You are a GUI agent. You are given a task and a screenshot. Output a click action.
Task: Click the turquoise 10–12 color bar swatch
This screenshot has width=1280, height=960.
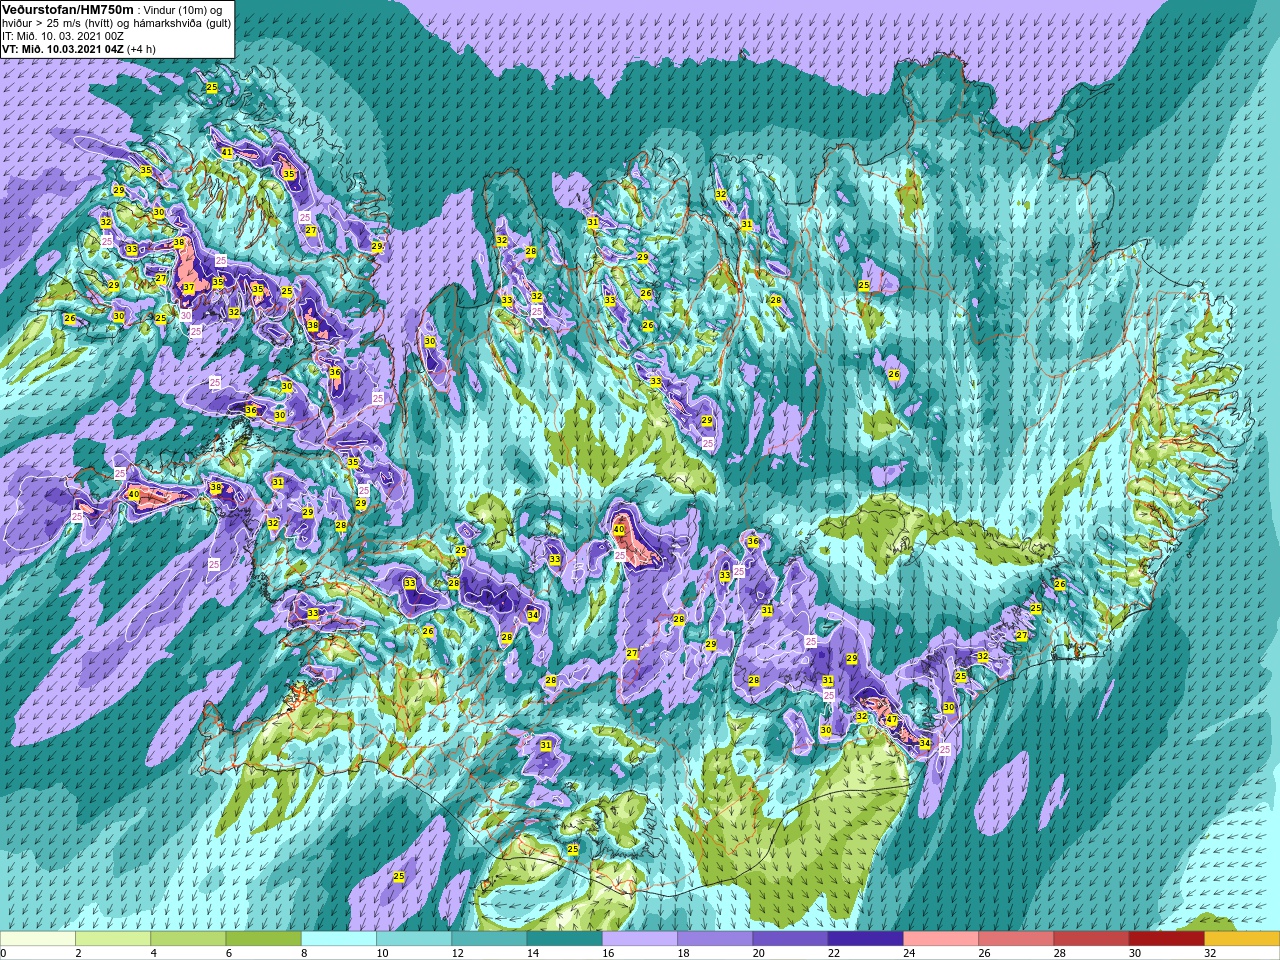(x=414, y=939)
